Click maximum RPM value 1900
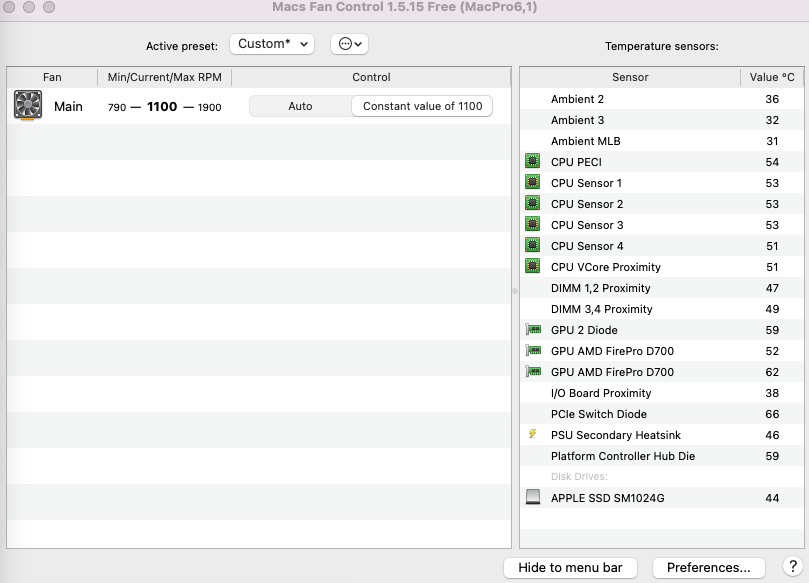The height and width of the screenshot is (583, 809). point(209,107)
